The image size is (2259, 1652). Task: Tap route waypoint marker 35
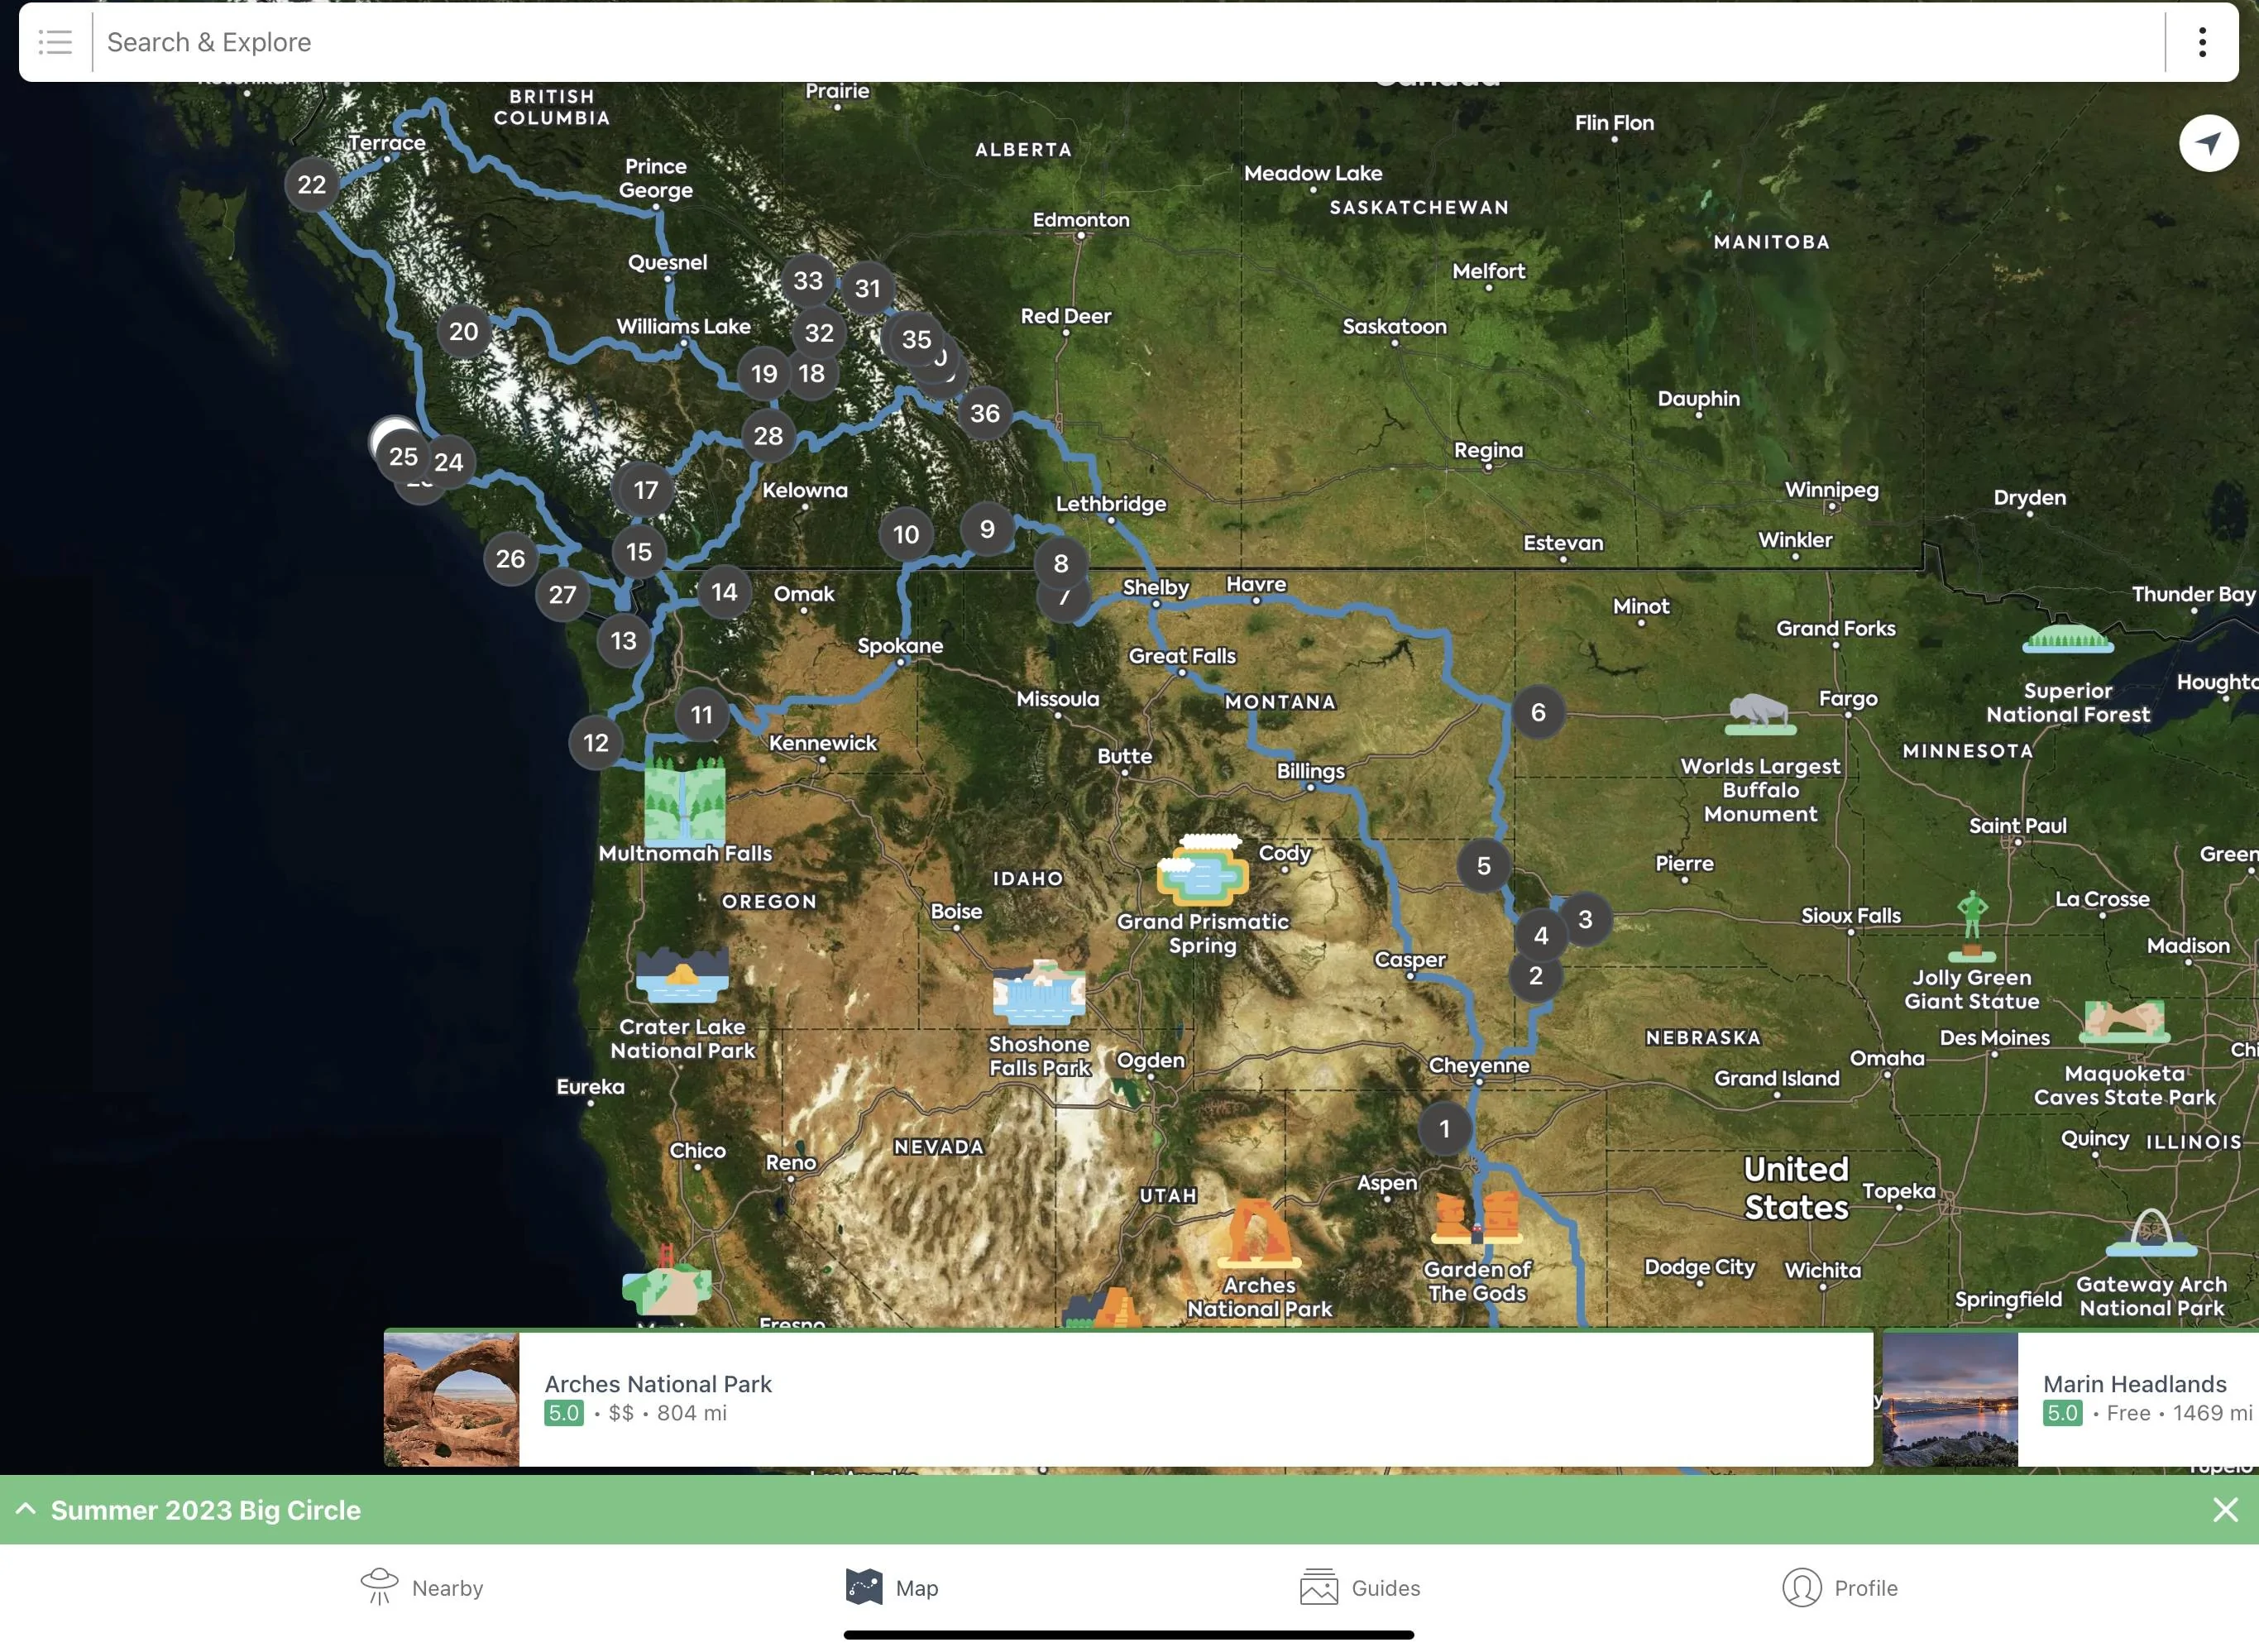pos(916,340)
